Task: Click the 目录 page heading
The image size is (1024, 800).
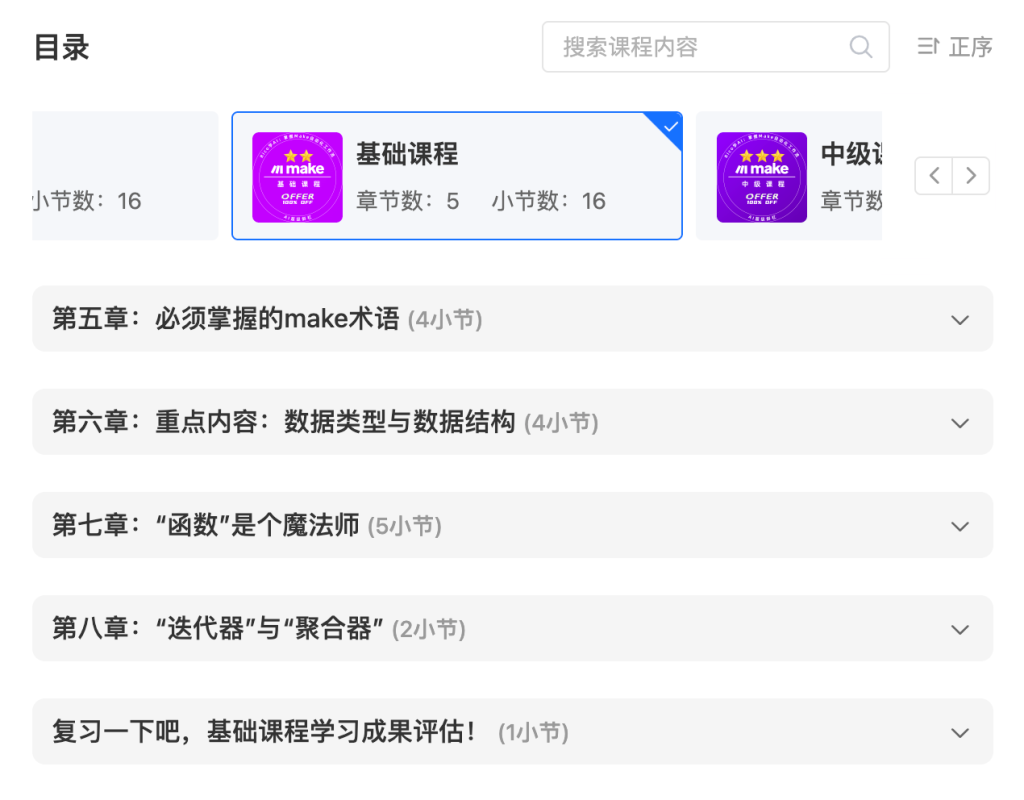Action: [x=60, y=47]
